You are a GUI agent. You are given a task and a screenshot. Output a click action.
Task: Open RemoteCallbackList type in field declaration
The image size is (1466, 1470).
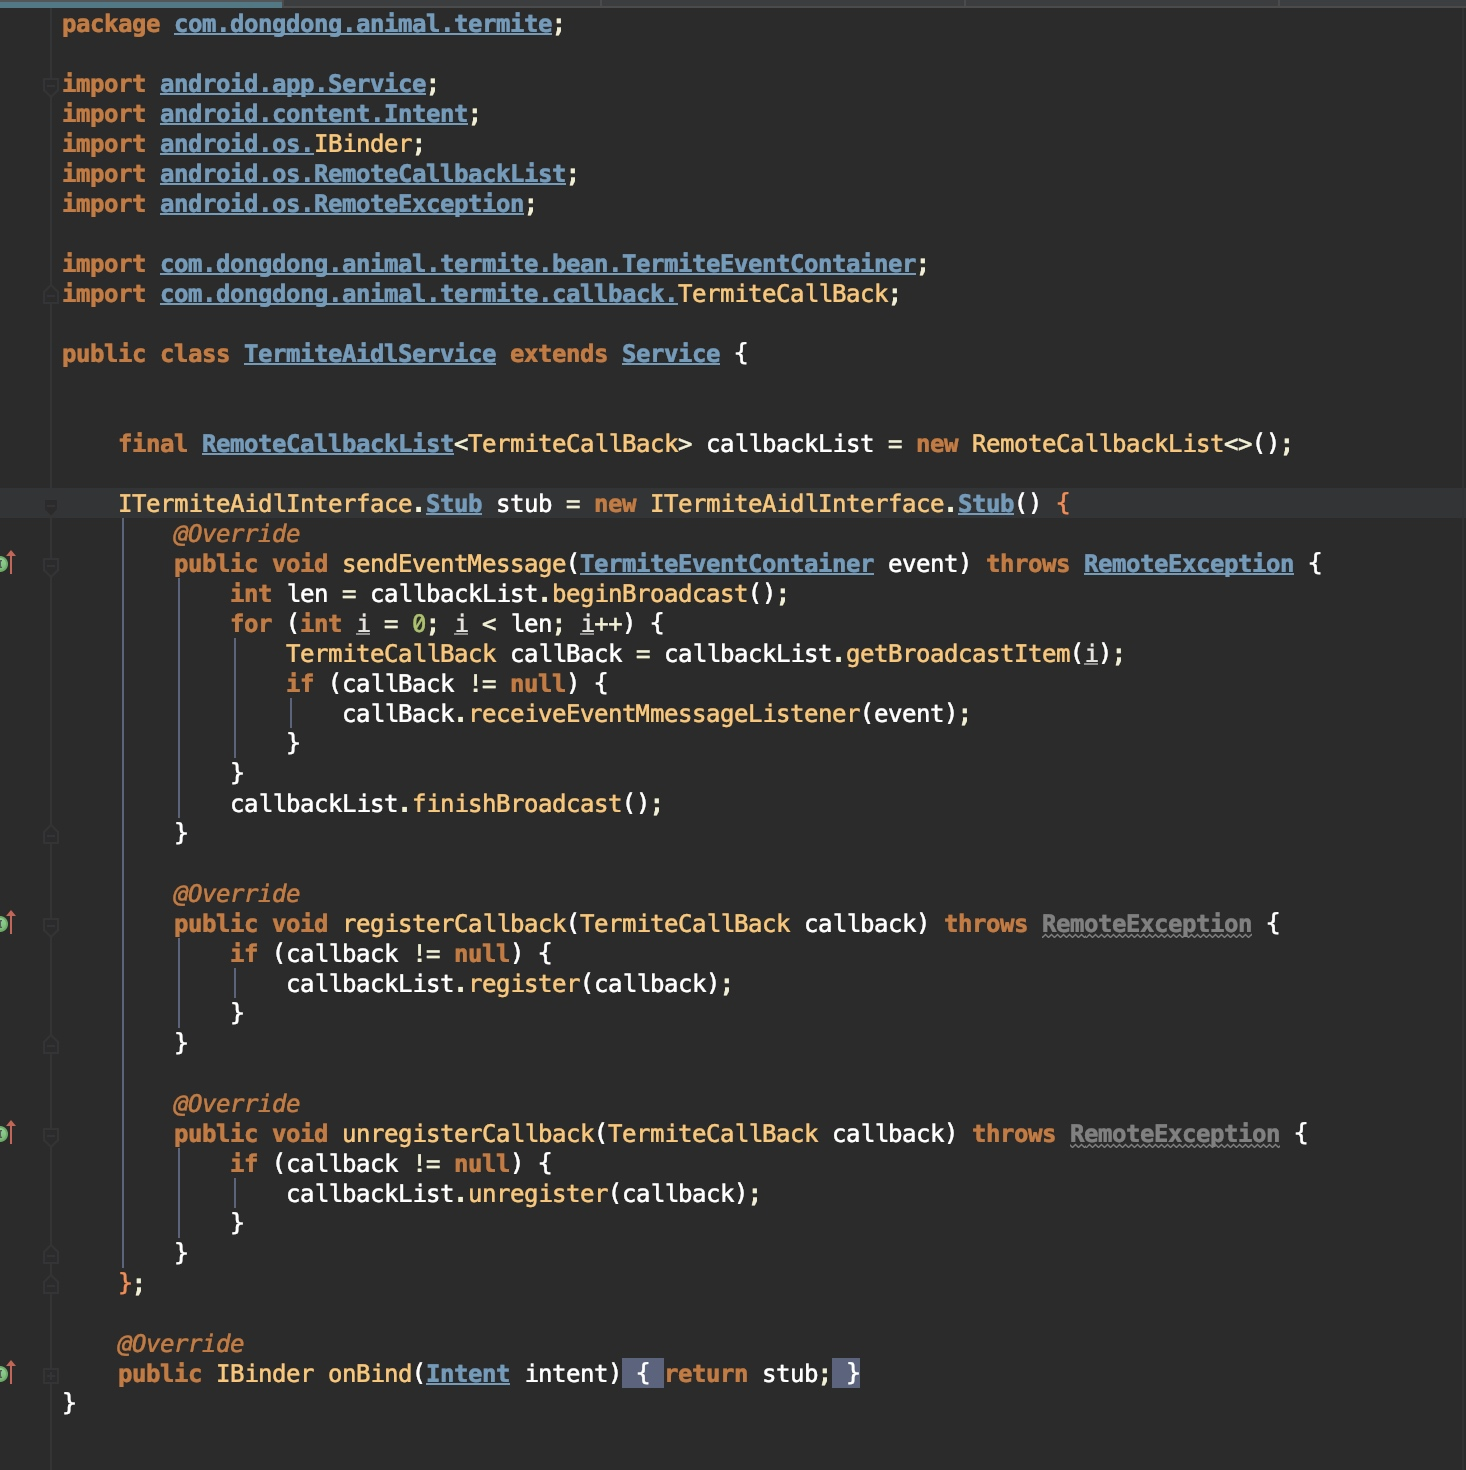pos(328,444)
